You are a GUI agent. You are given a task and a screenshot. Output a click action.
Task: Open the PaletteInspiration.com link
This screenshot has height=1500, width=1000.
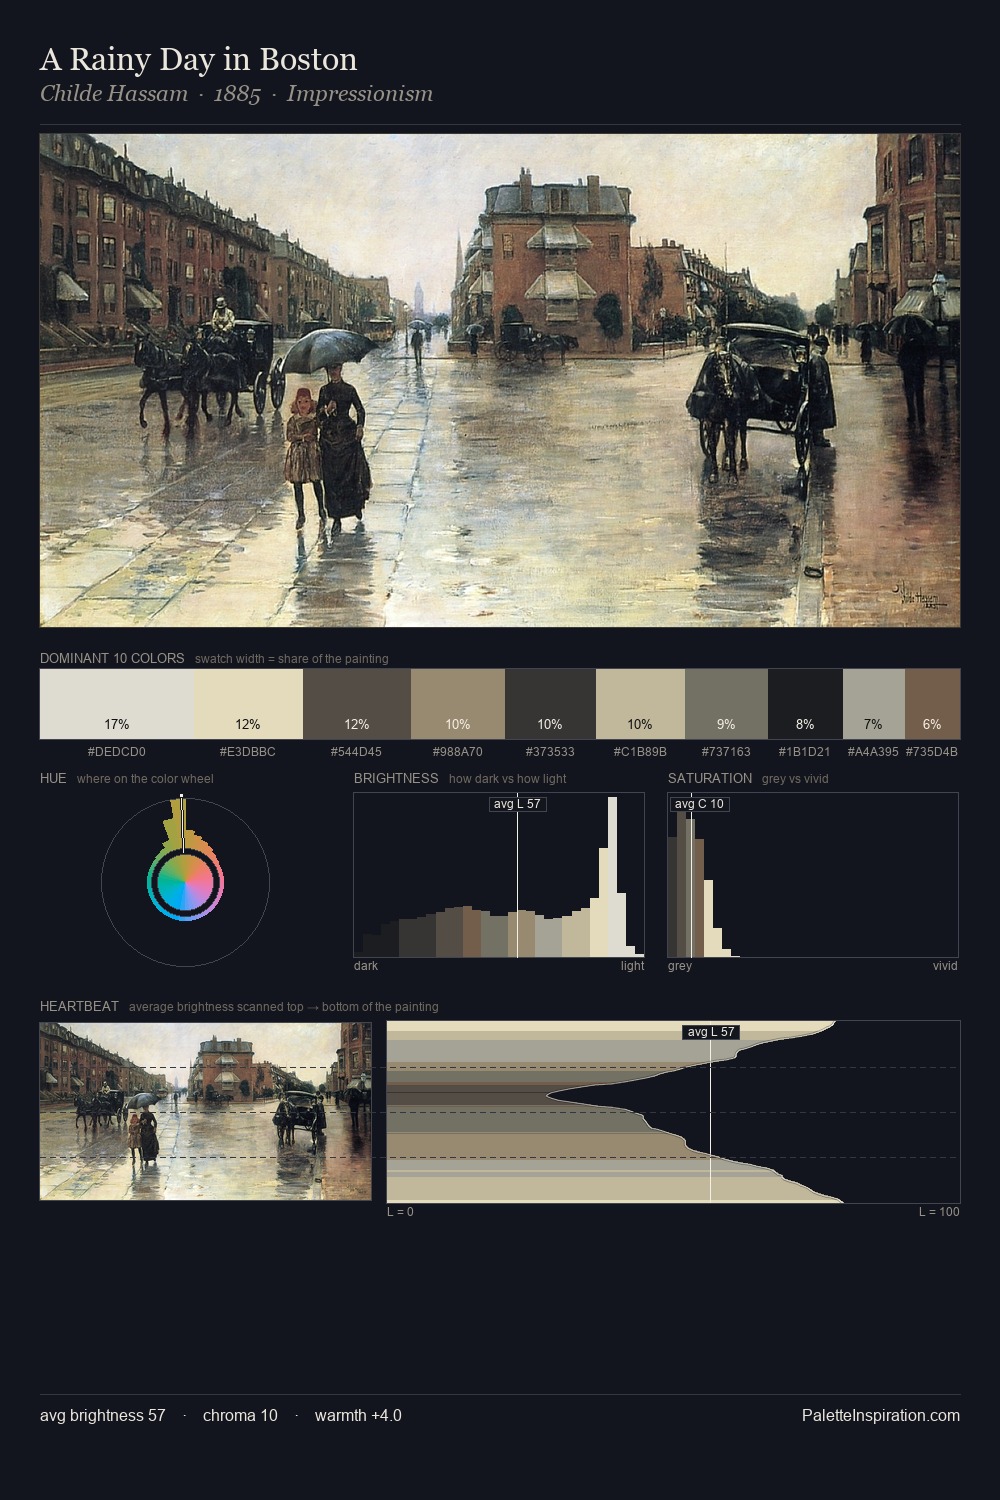pos(881,1415)
